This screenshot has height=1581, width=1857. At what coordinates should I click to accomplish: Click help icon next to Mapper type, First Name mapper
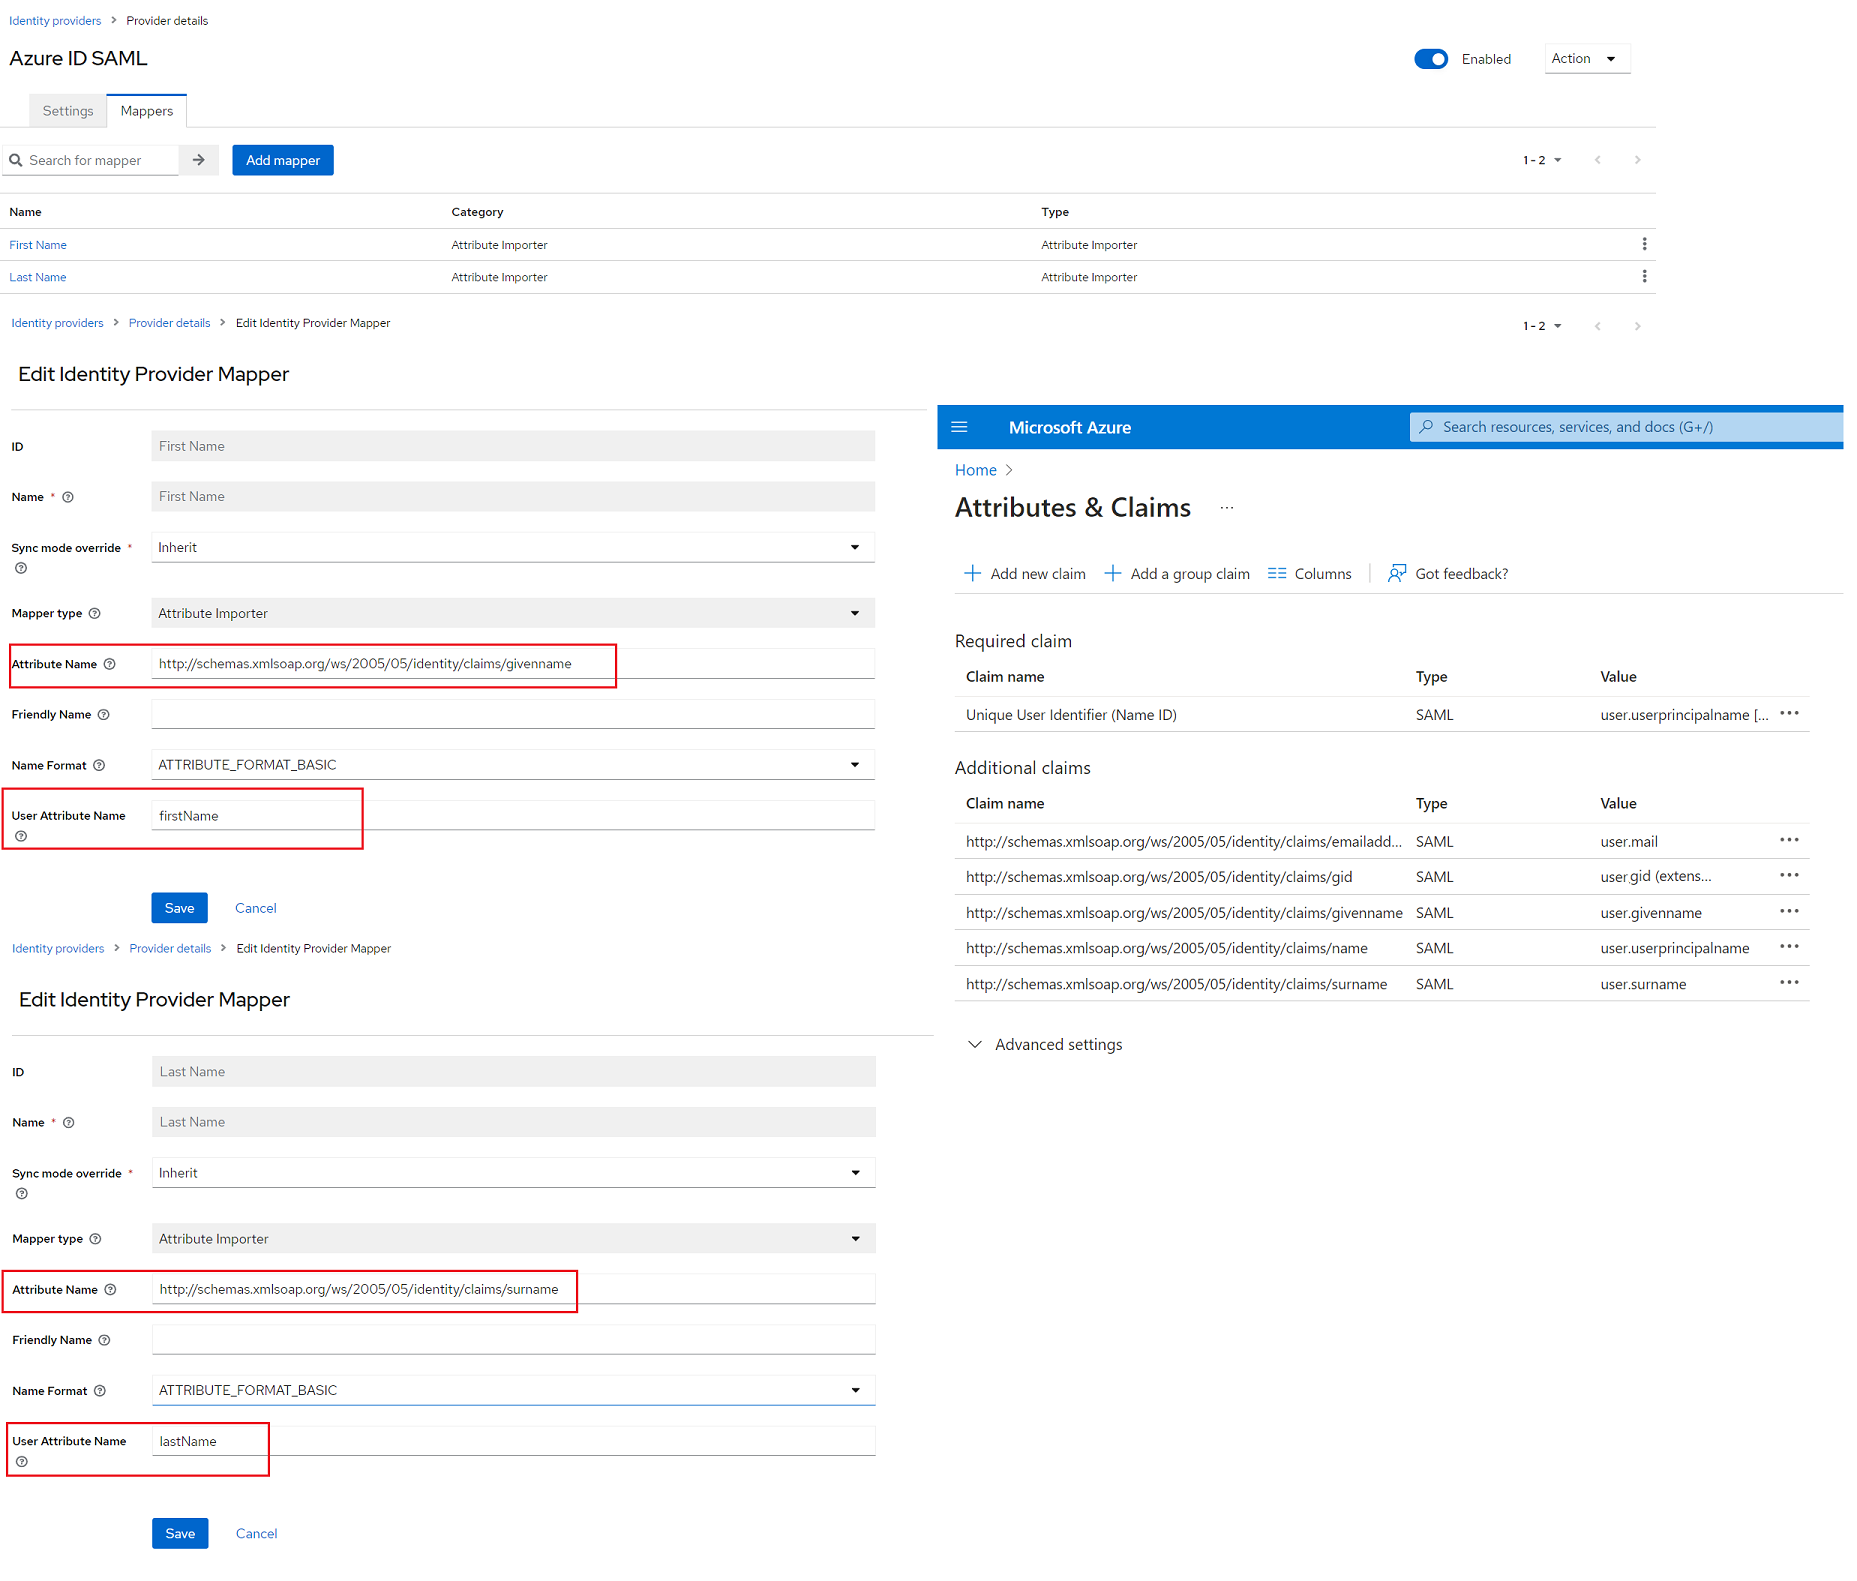[x=95, y=613]
